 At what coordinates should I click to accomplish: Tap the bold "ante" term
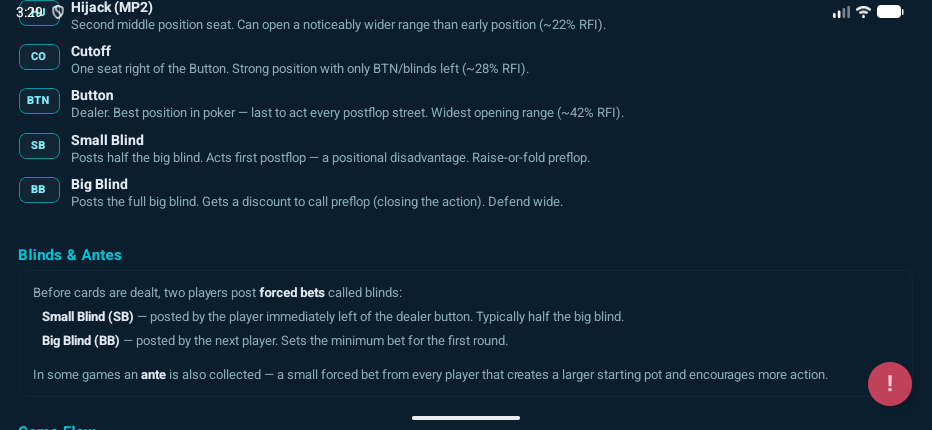coord(154,375)
